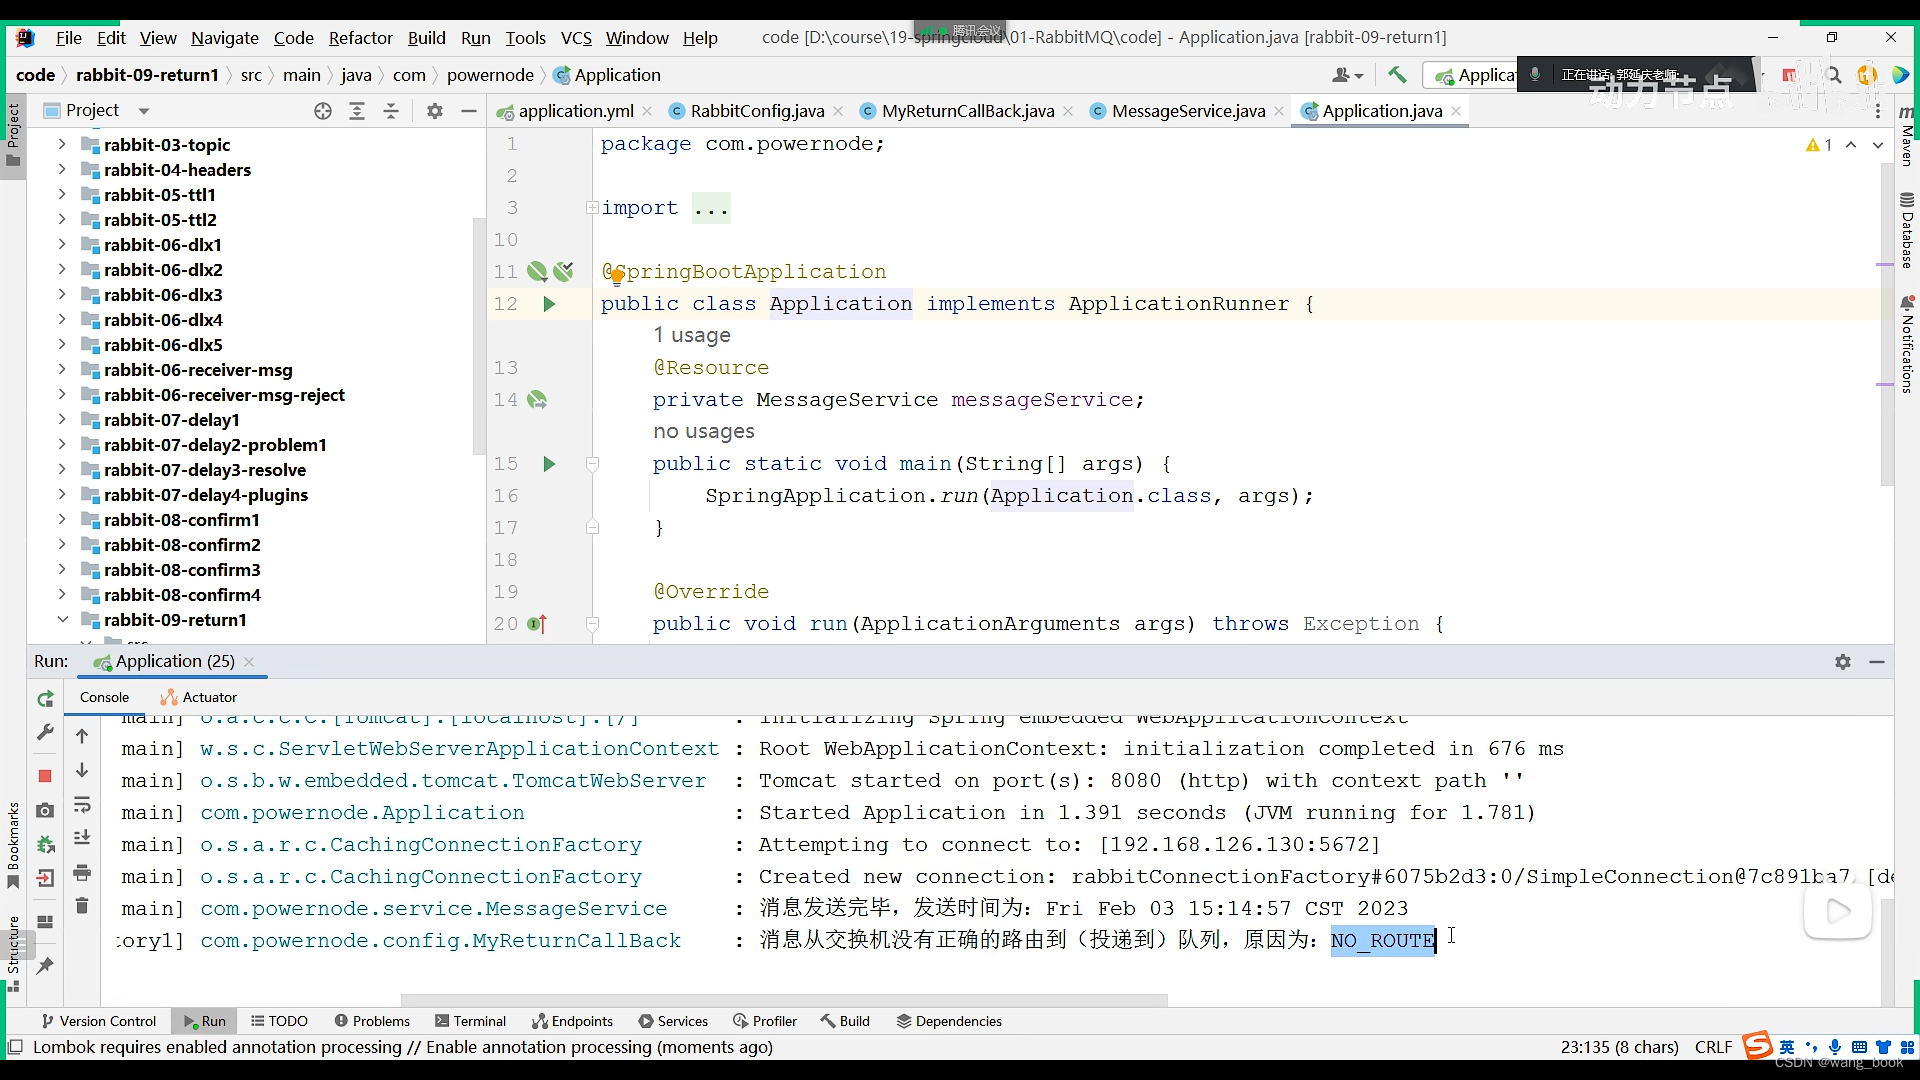Click the run gutter arrow at line 12
Viewport: 1920px width, 1080px height.
549,304
